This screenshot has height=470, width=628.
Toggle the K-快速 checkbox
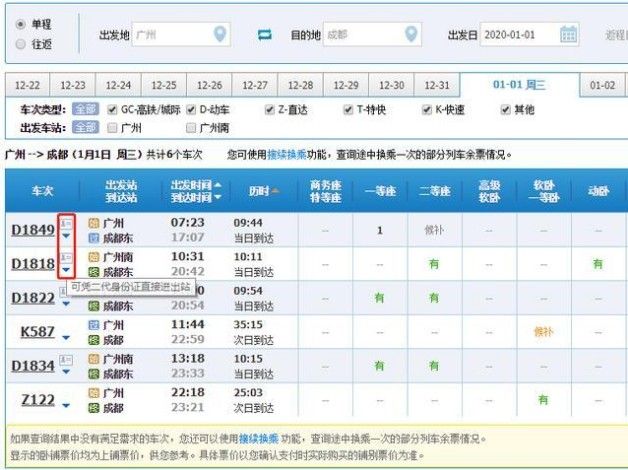pos(427,109)
